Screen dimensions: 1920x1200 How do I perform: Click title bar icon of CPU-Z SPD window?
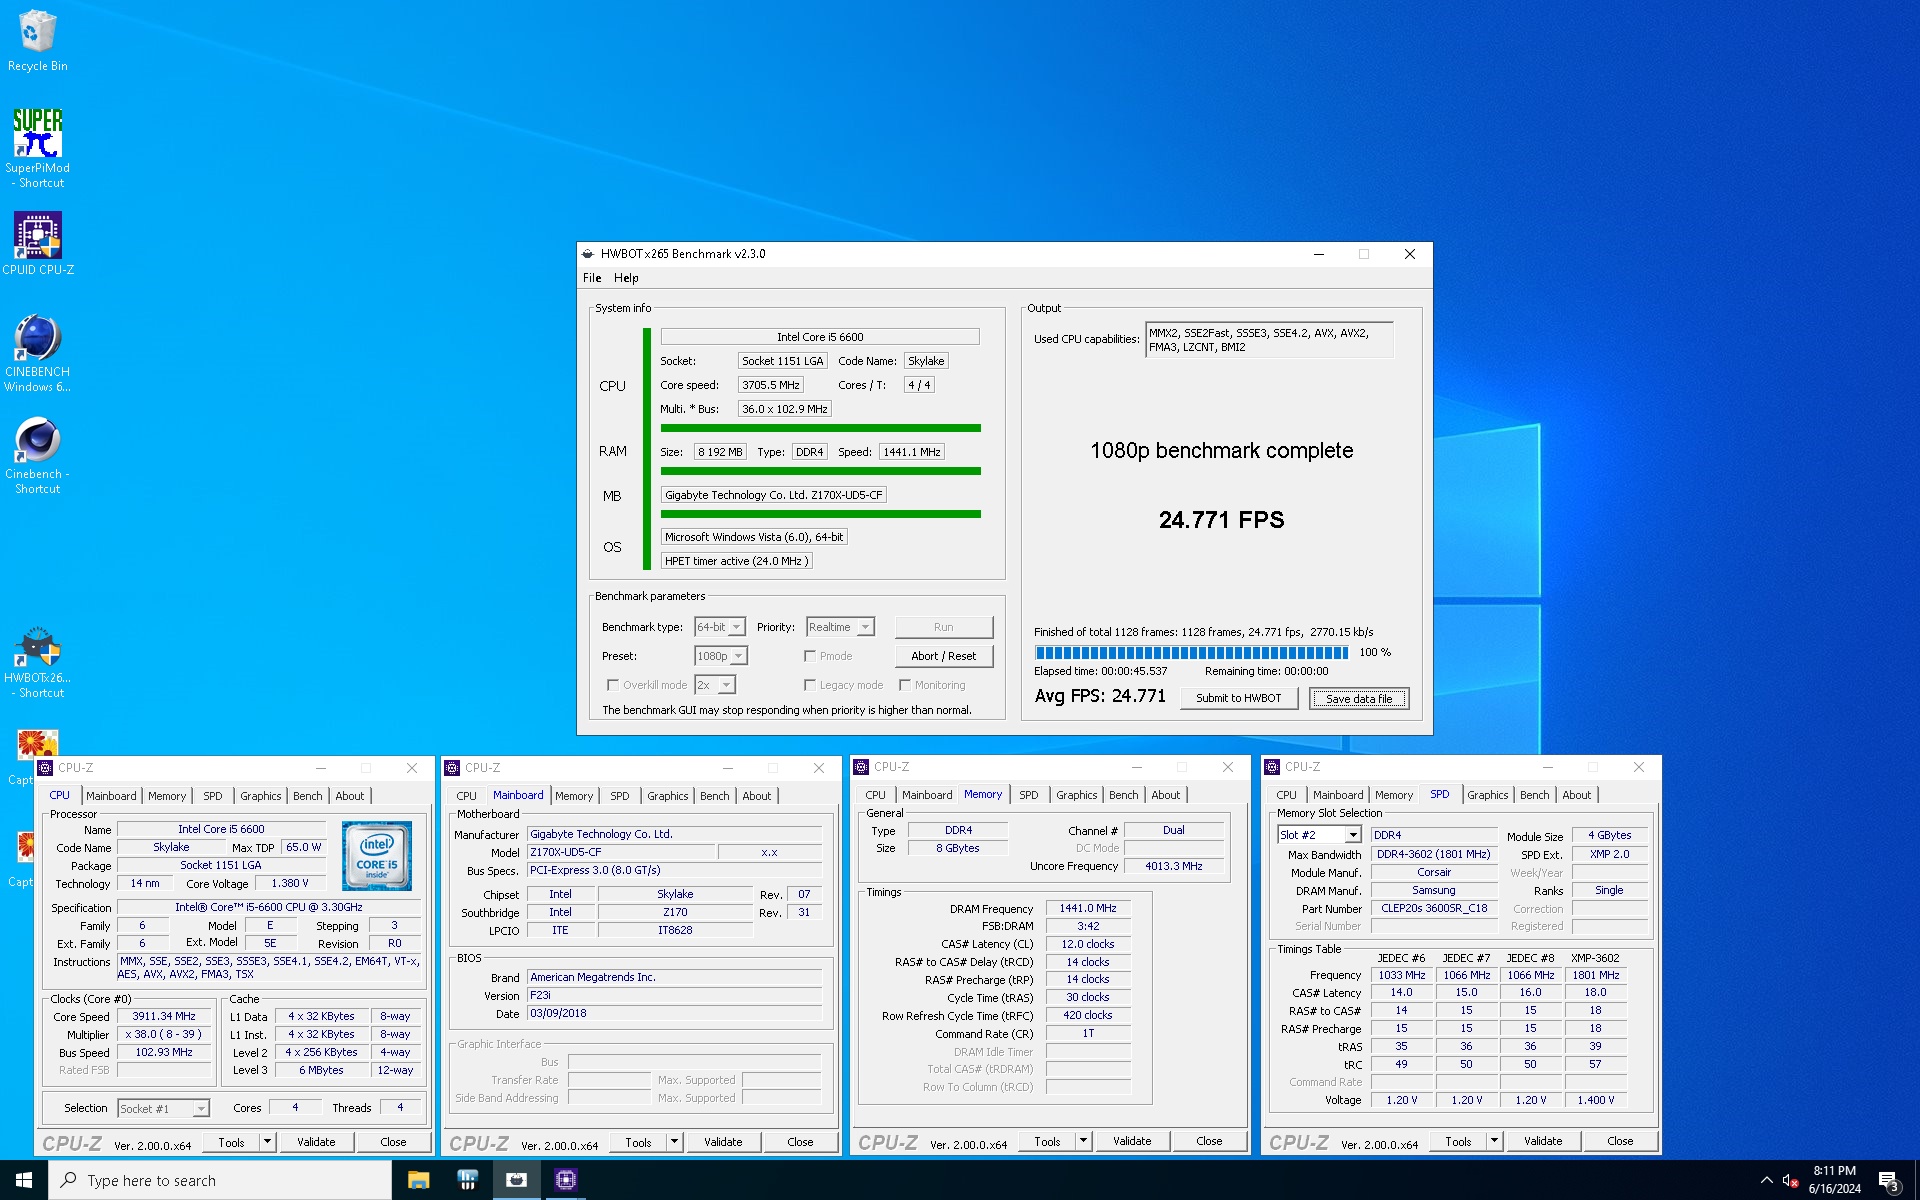pos(1272,767)
